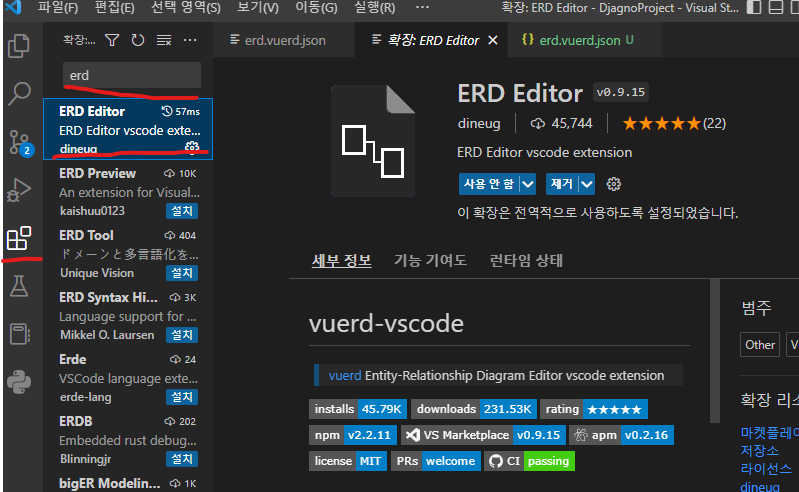Image resolution: width=799 pixels, height=492 pixels.
Task: Clear extension search results icon
Action: pos(164,40)
